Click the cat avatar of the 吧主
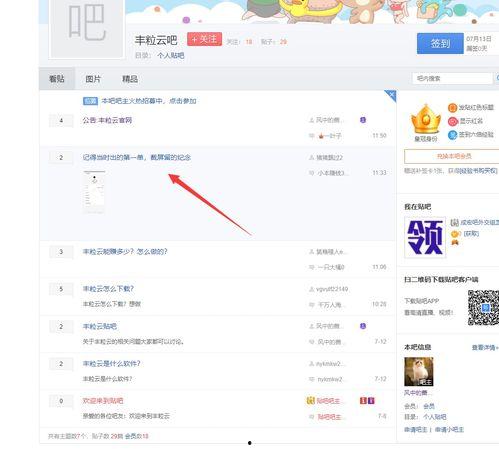This screenshot has width=499, height=449. pos(419,371)
